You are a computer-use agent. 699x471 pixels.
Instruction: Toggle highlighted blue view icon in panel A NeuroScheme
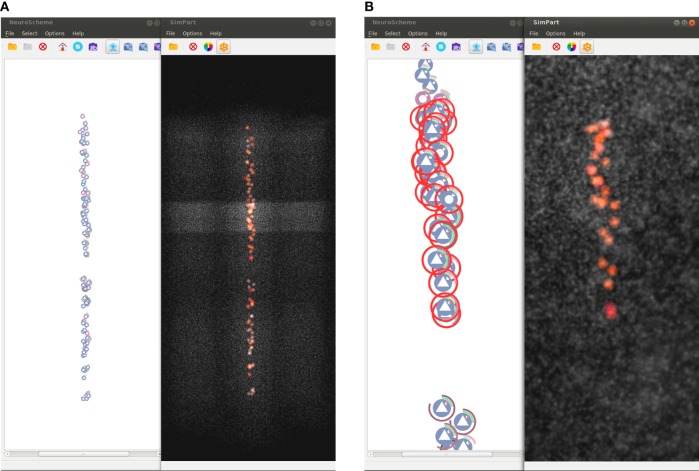pos(113,47)
